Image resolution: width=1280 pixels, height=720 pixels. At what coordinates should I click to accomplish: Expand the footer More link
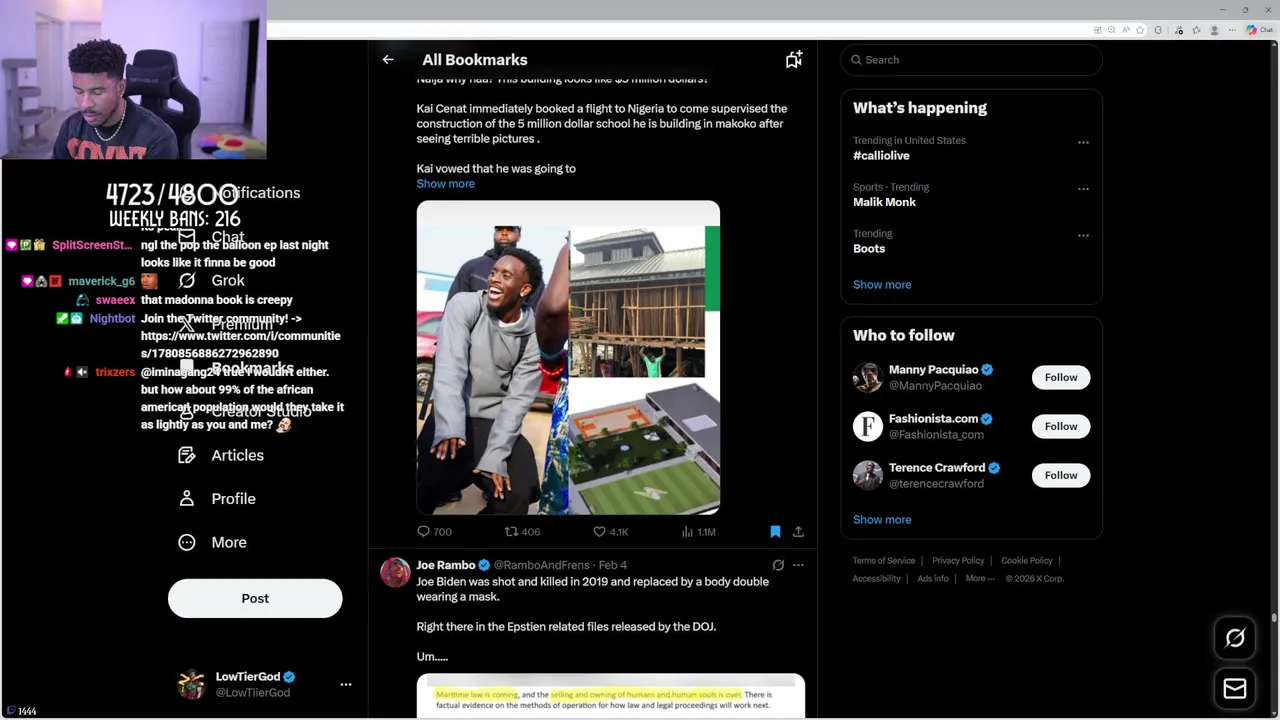(980, 579)
